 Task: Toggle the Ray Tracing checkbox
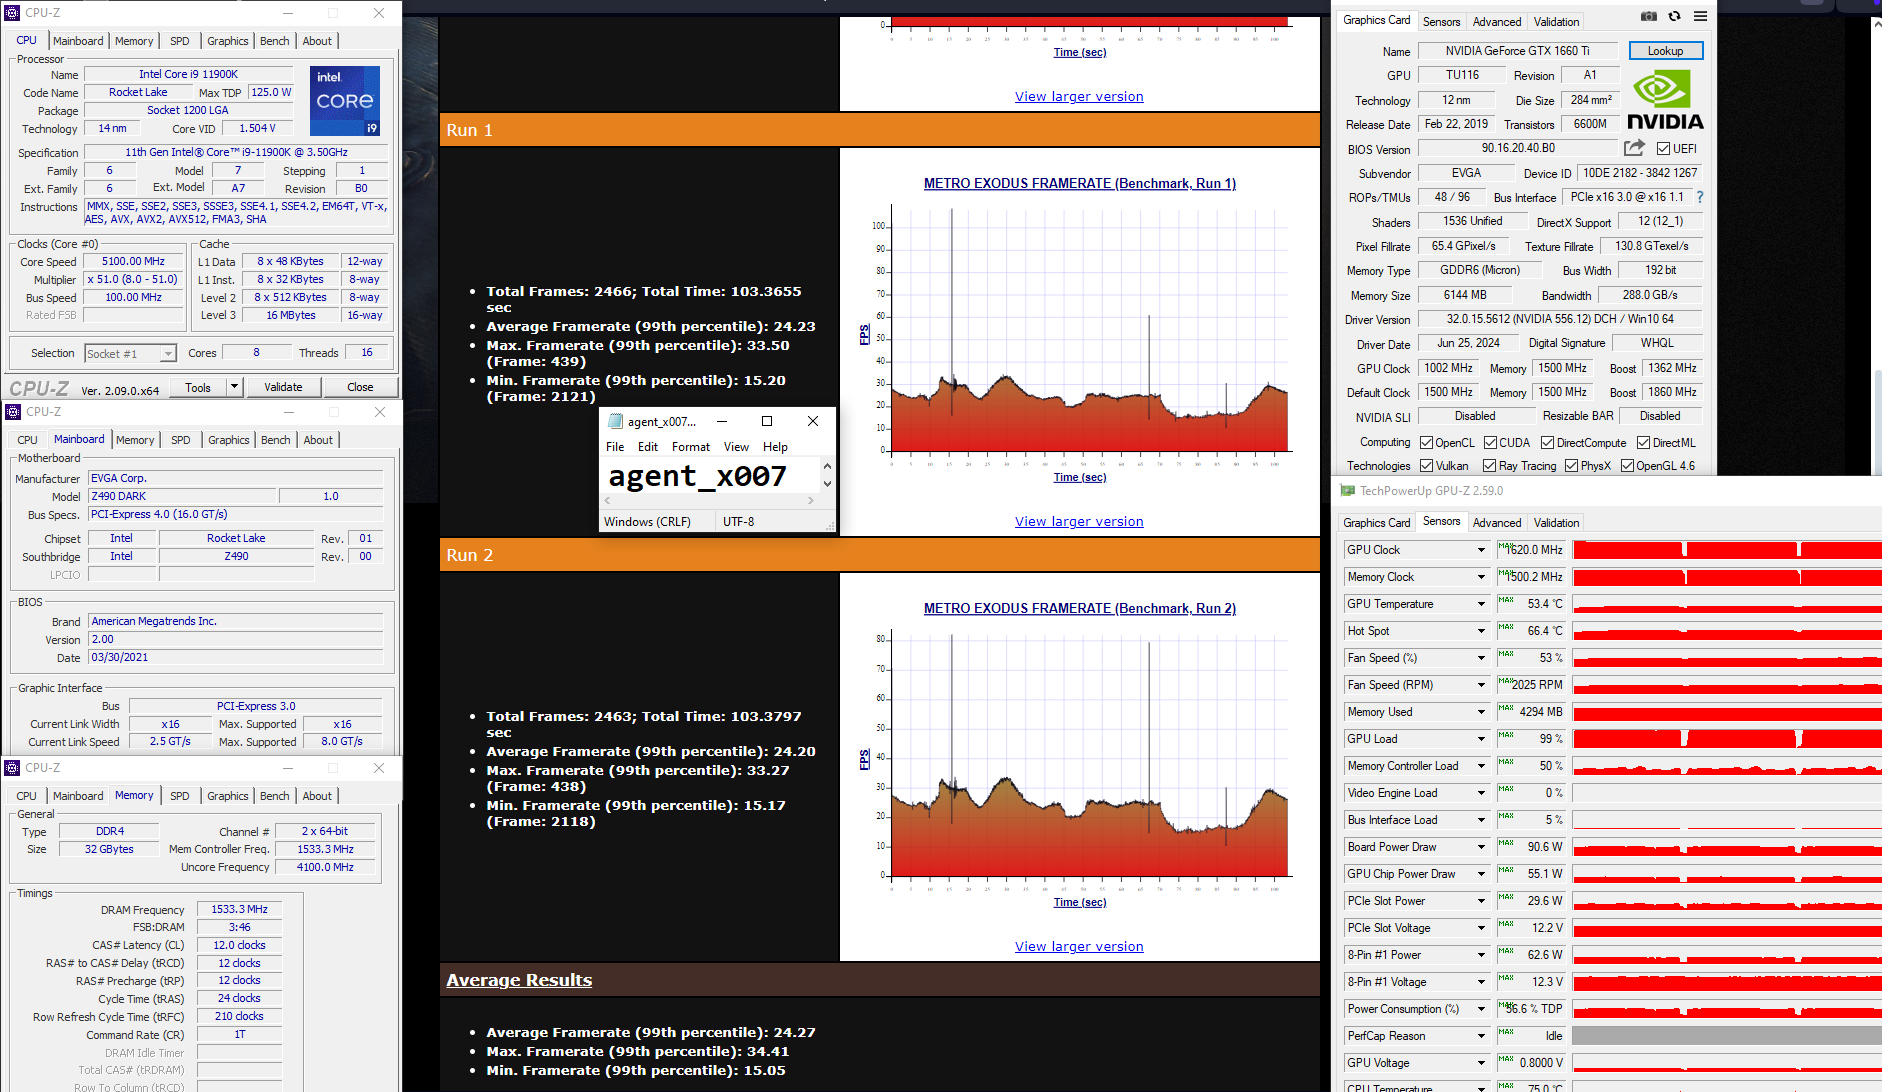coord(1489,466)
